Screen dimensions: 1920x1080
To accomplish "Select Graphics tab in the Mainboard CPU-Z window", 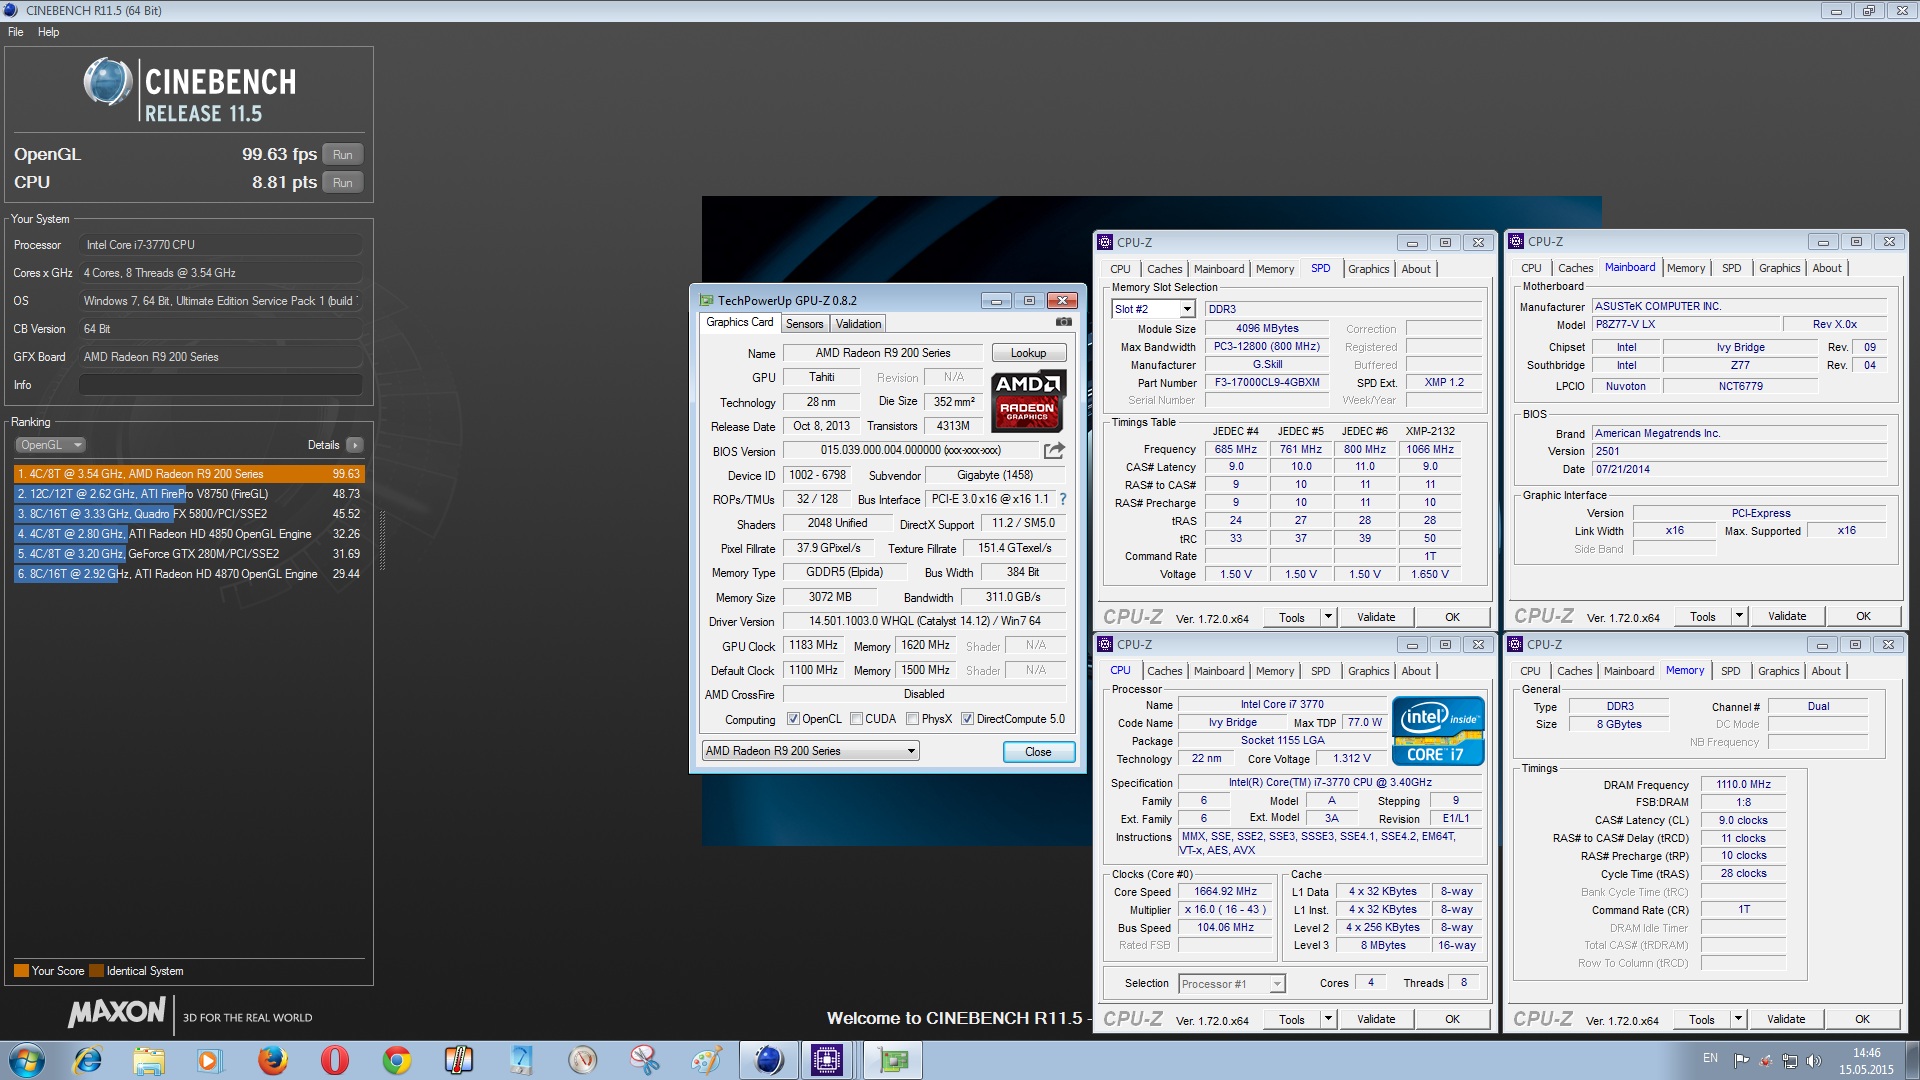I will 1779,268.
